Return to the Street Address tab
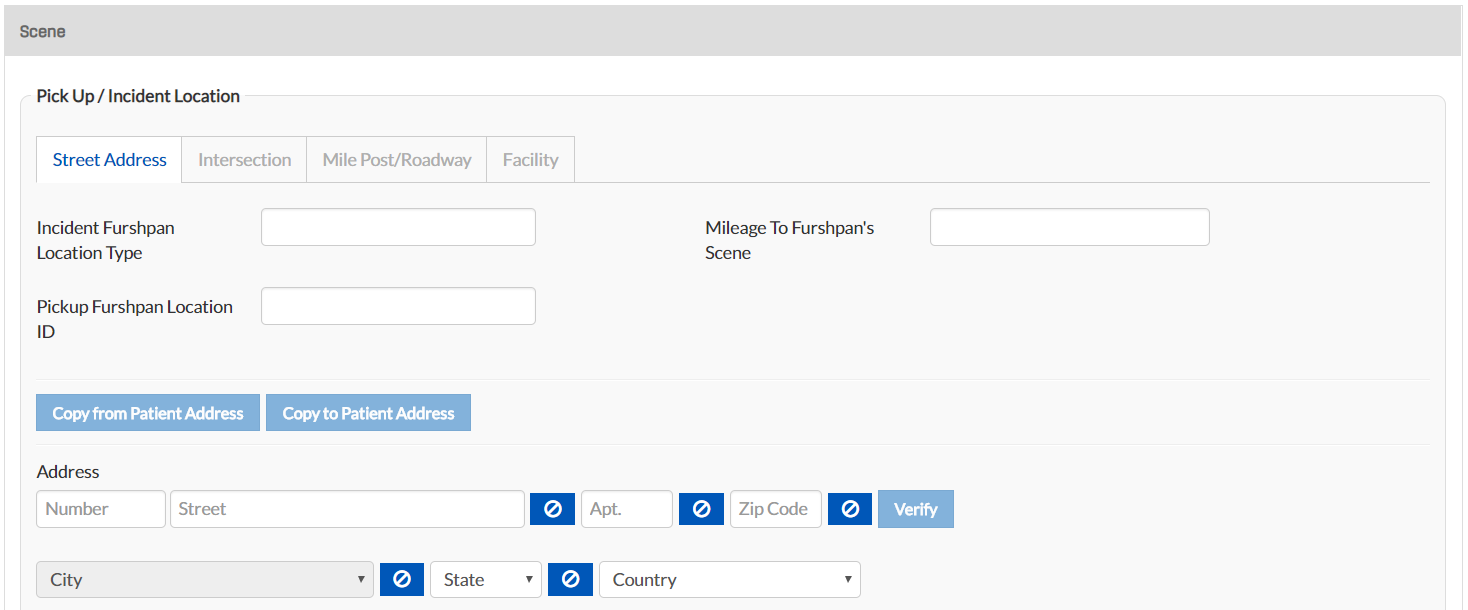The height and width of the screenshot is (610, 1468). point(108,159)
